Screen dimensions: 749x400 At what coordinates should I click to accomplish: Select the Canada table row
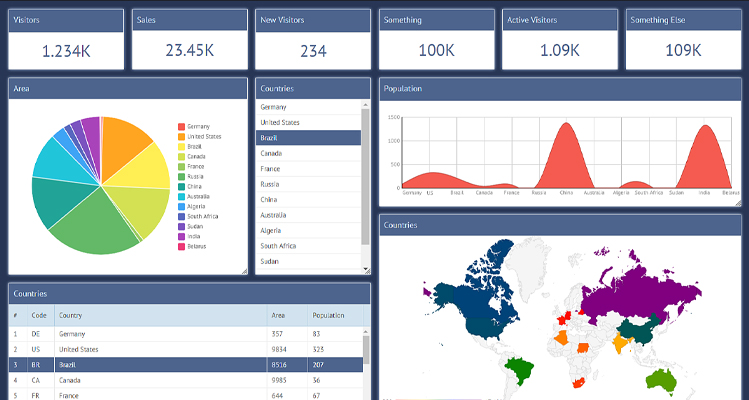[x=186, y=380]
